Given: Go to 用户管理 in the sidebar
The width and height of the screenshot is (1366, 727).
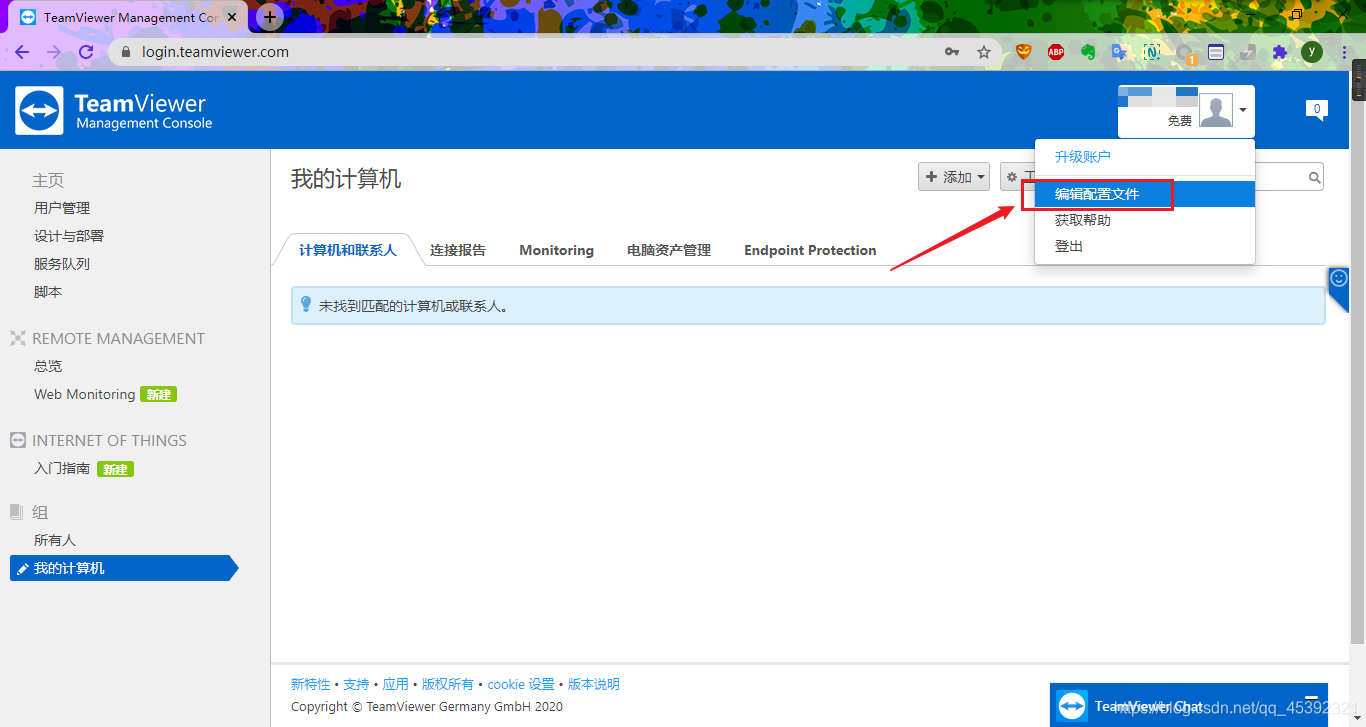Looking at the screenshot, I should pyautogui.click(x=62, y=208).
